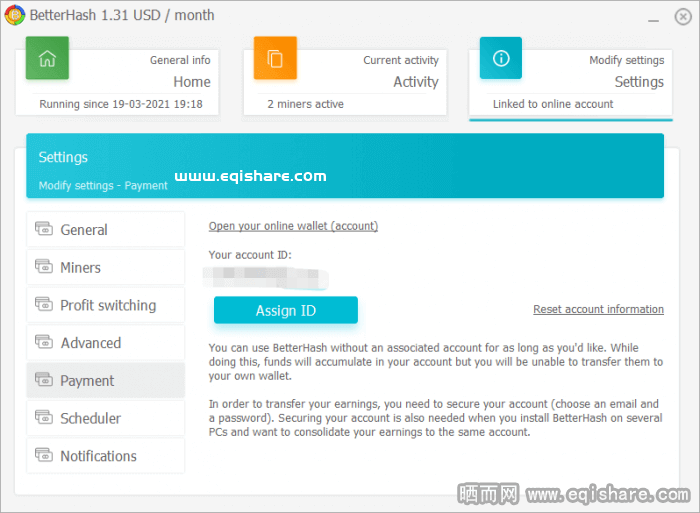Open the General settings section
Image resolution: width=700 pixels, height=513 pixels.
105,230
